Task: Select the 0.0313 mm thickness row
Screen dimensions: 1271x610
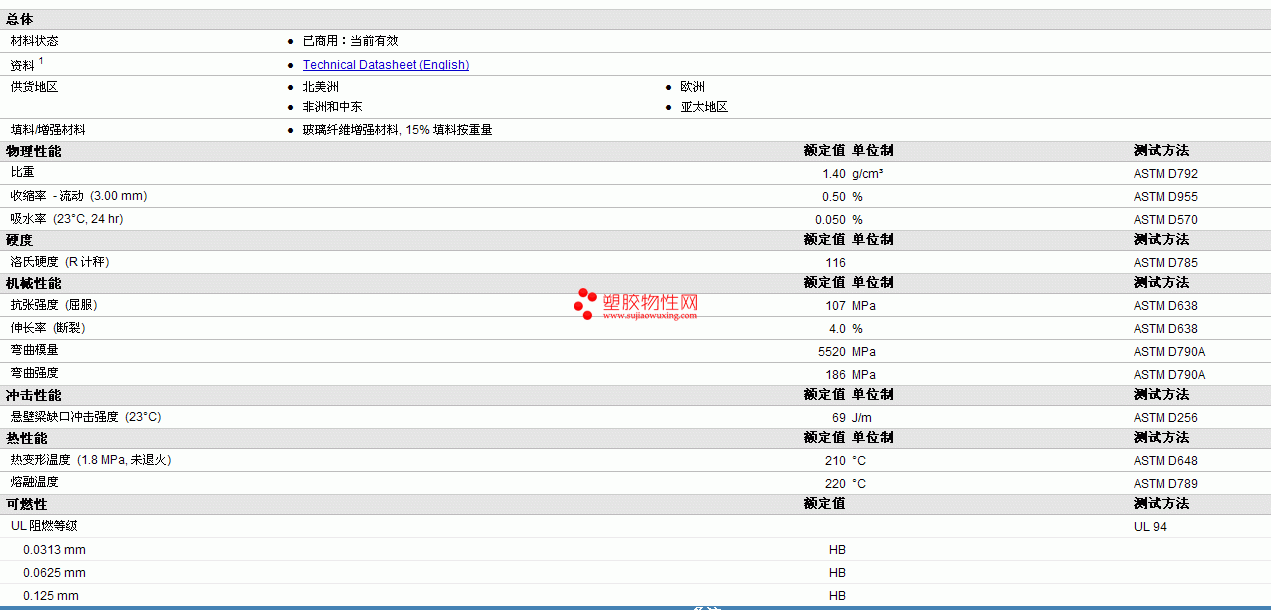Action: [635, 549]
